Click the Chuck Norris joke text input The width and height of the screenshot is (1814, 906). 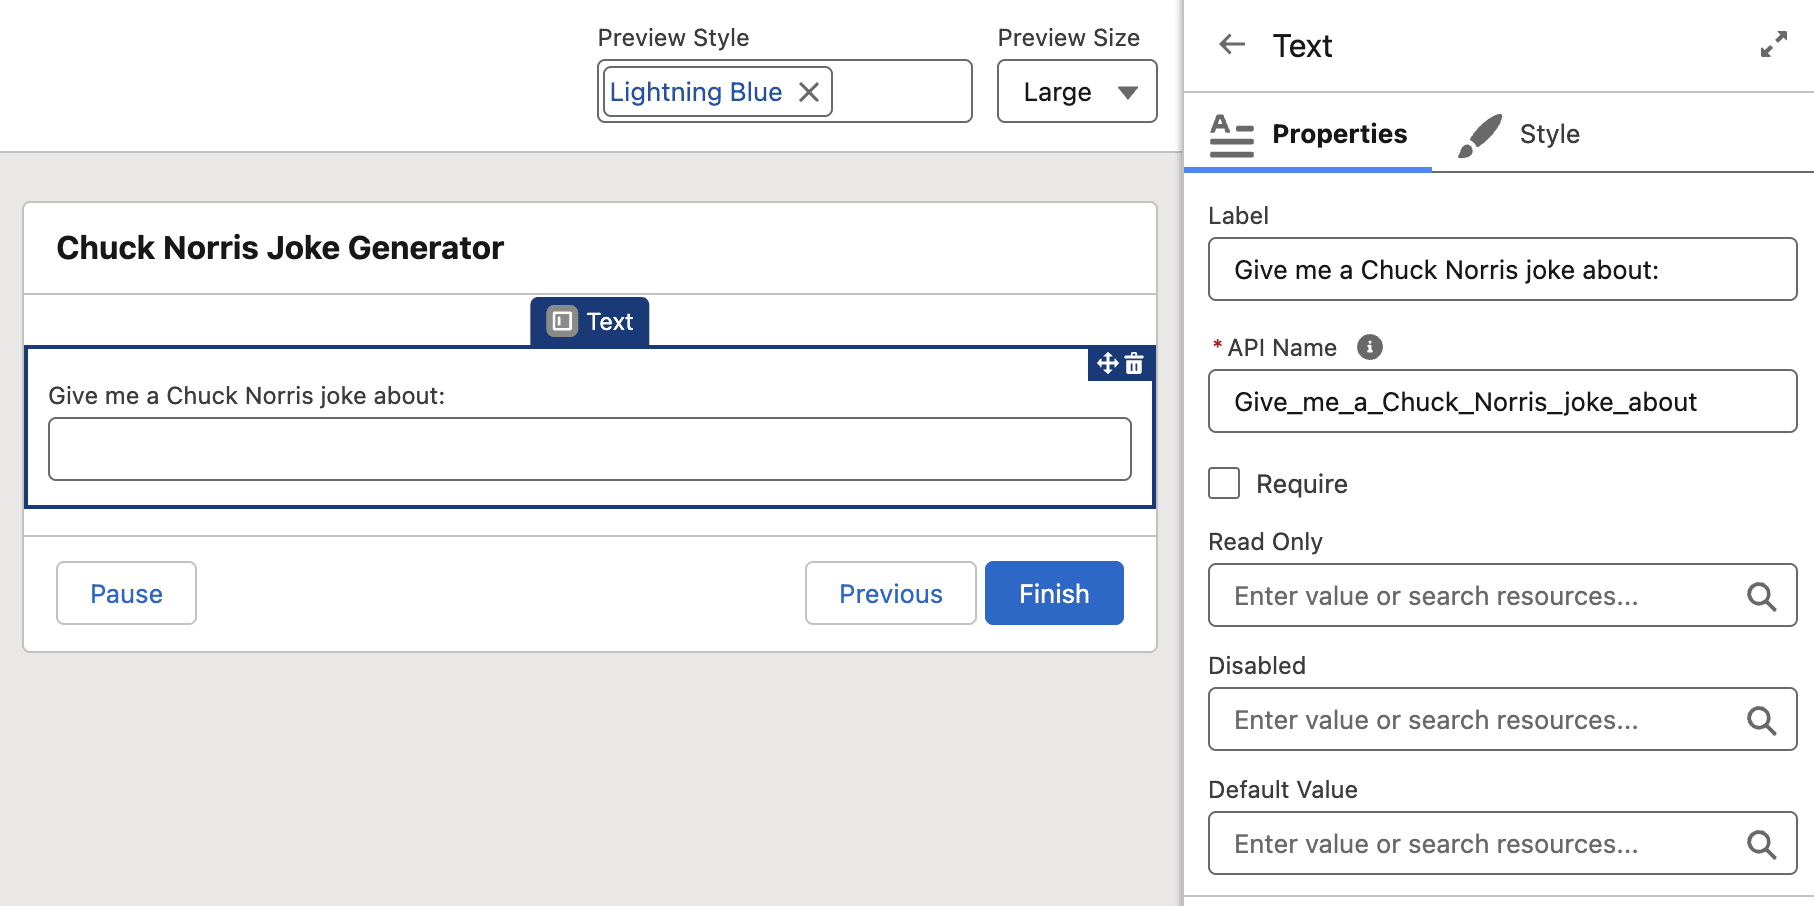(589, 449)
